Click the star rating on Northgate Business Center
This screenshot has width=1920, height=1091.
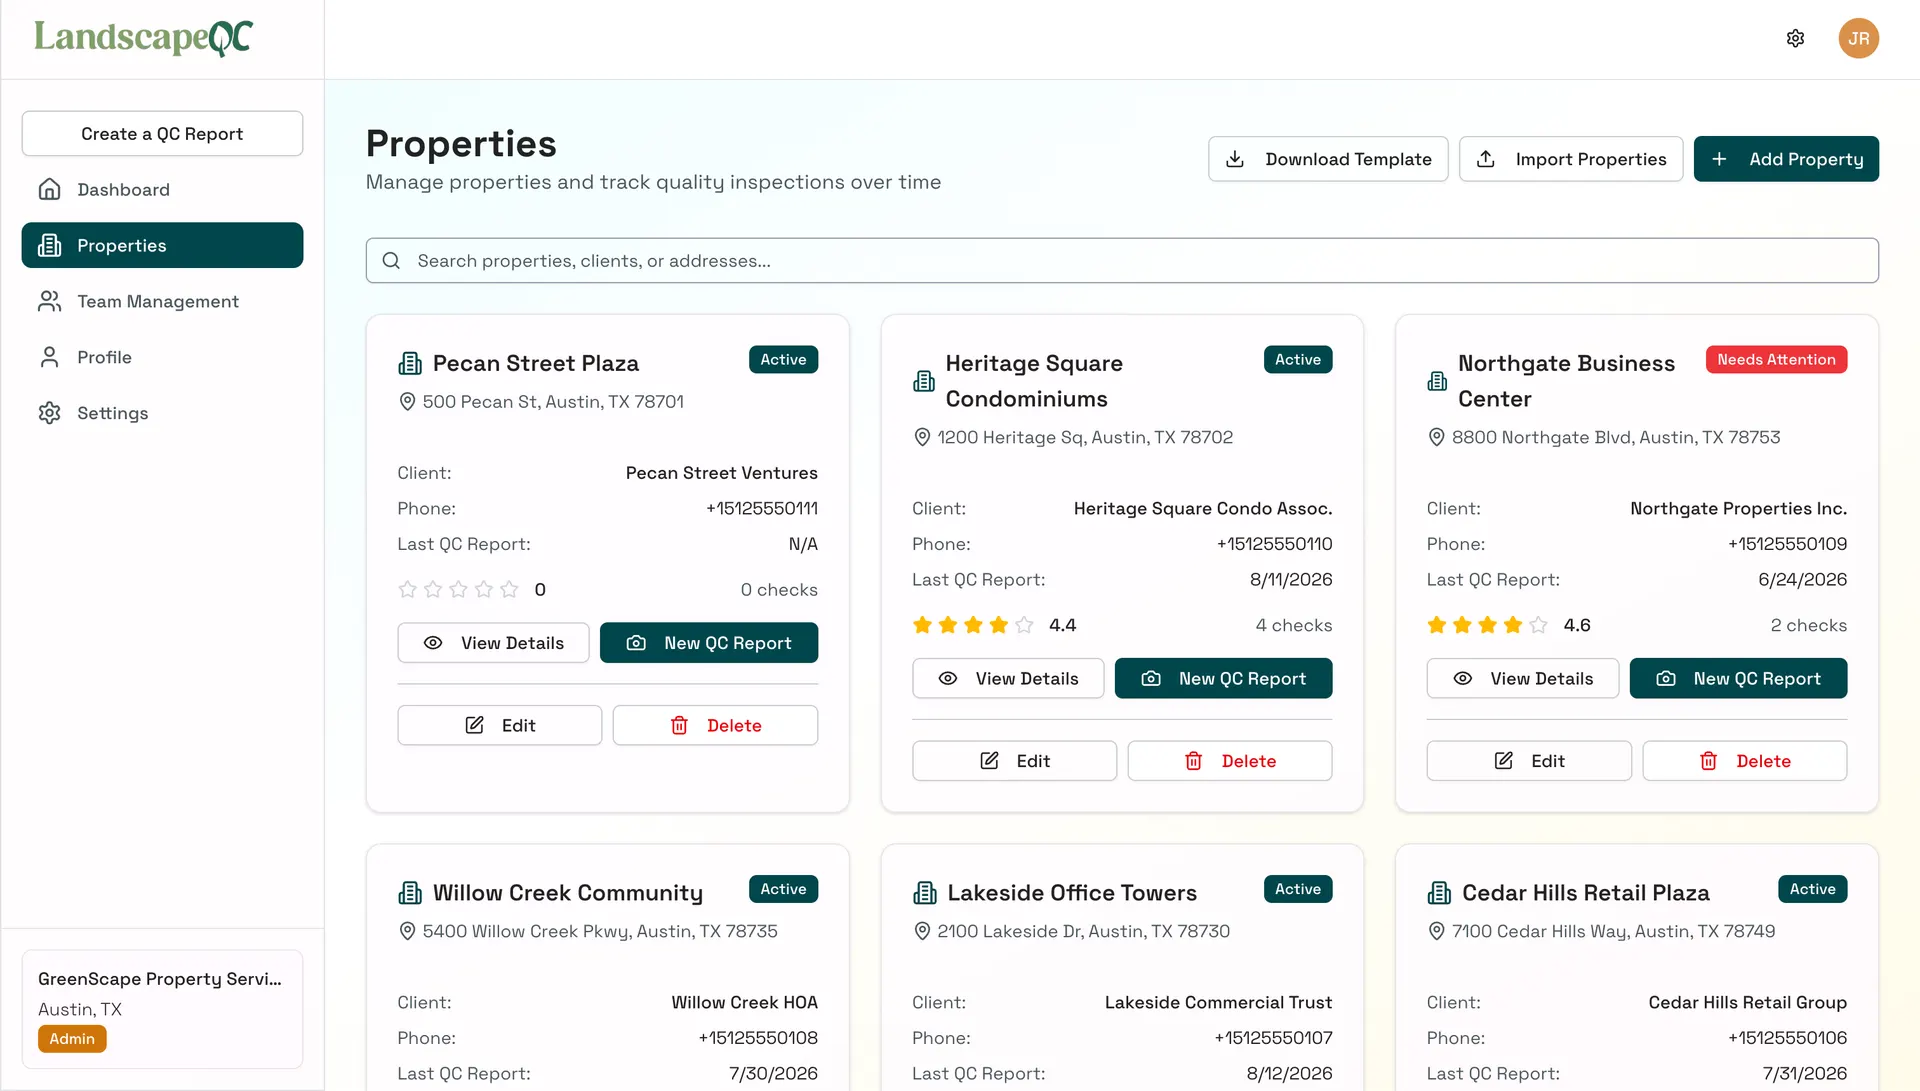click(1487, 626)
